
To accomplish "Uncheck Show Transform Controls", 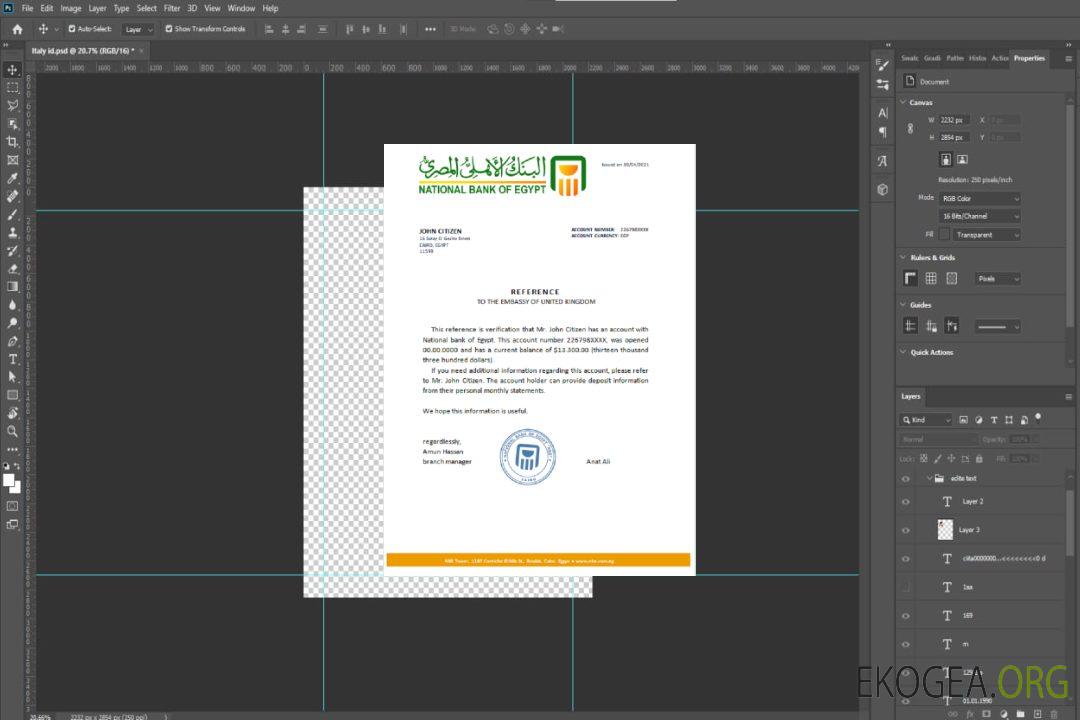I will tap(169, 29).
